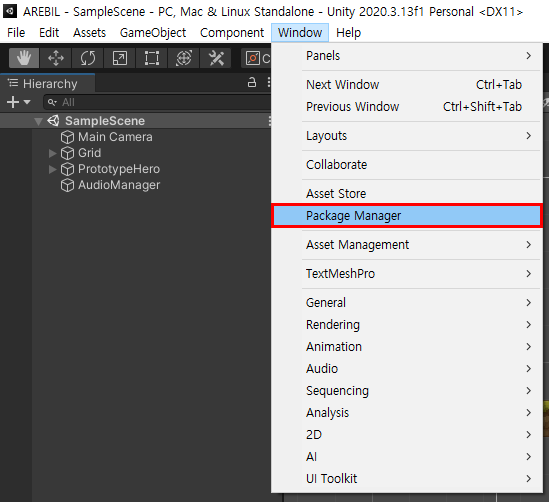Select Main Camera in the Hierarchy
The image size is (549, 502).
115,137
